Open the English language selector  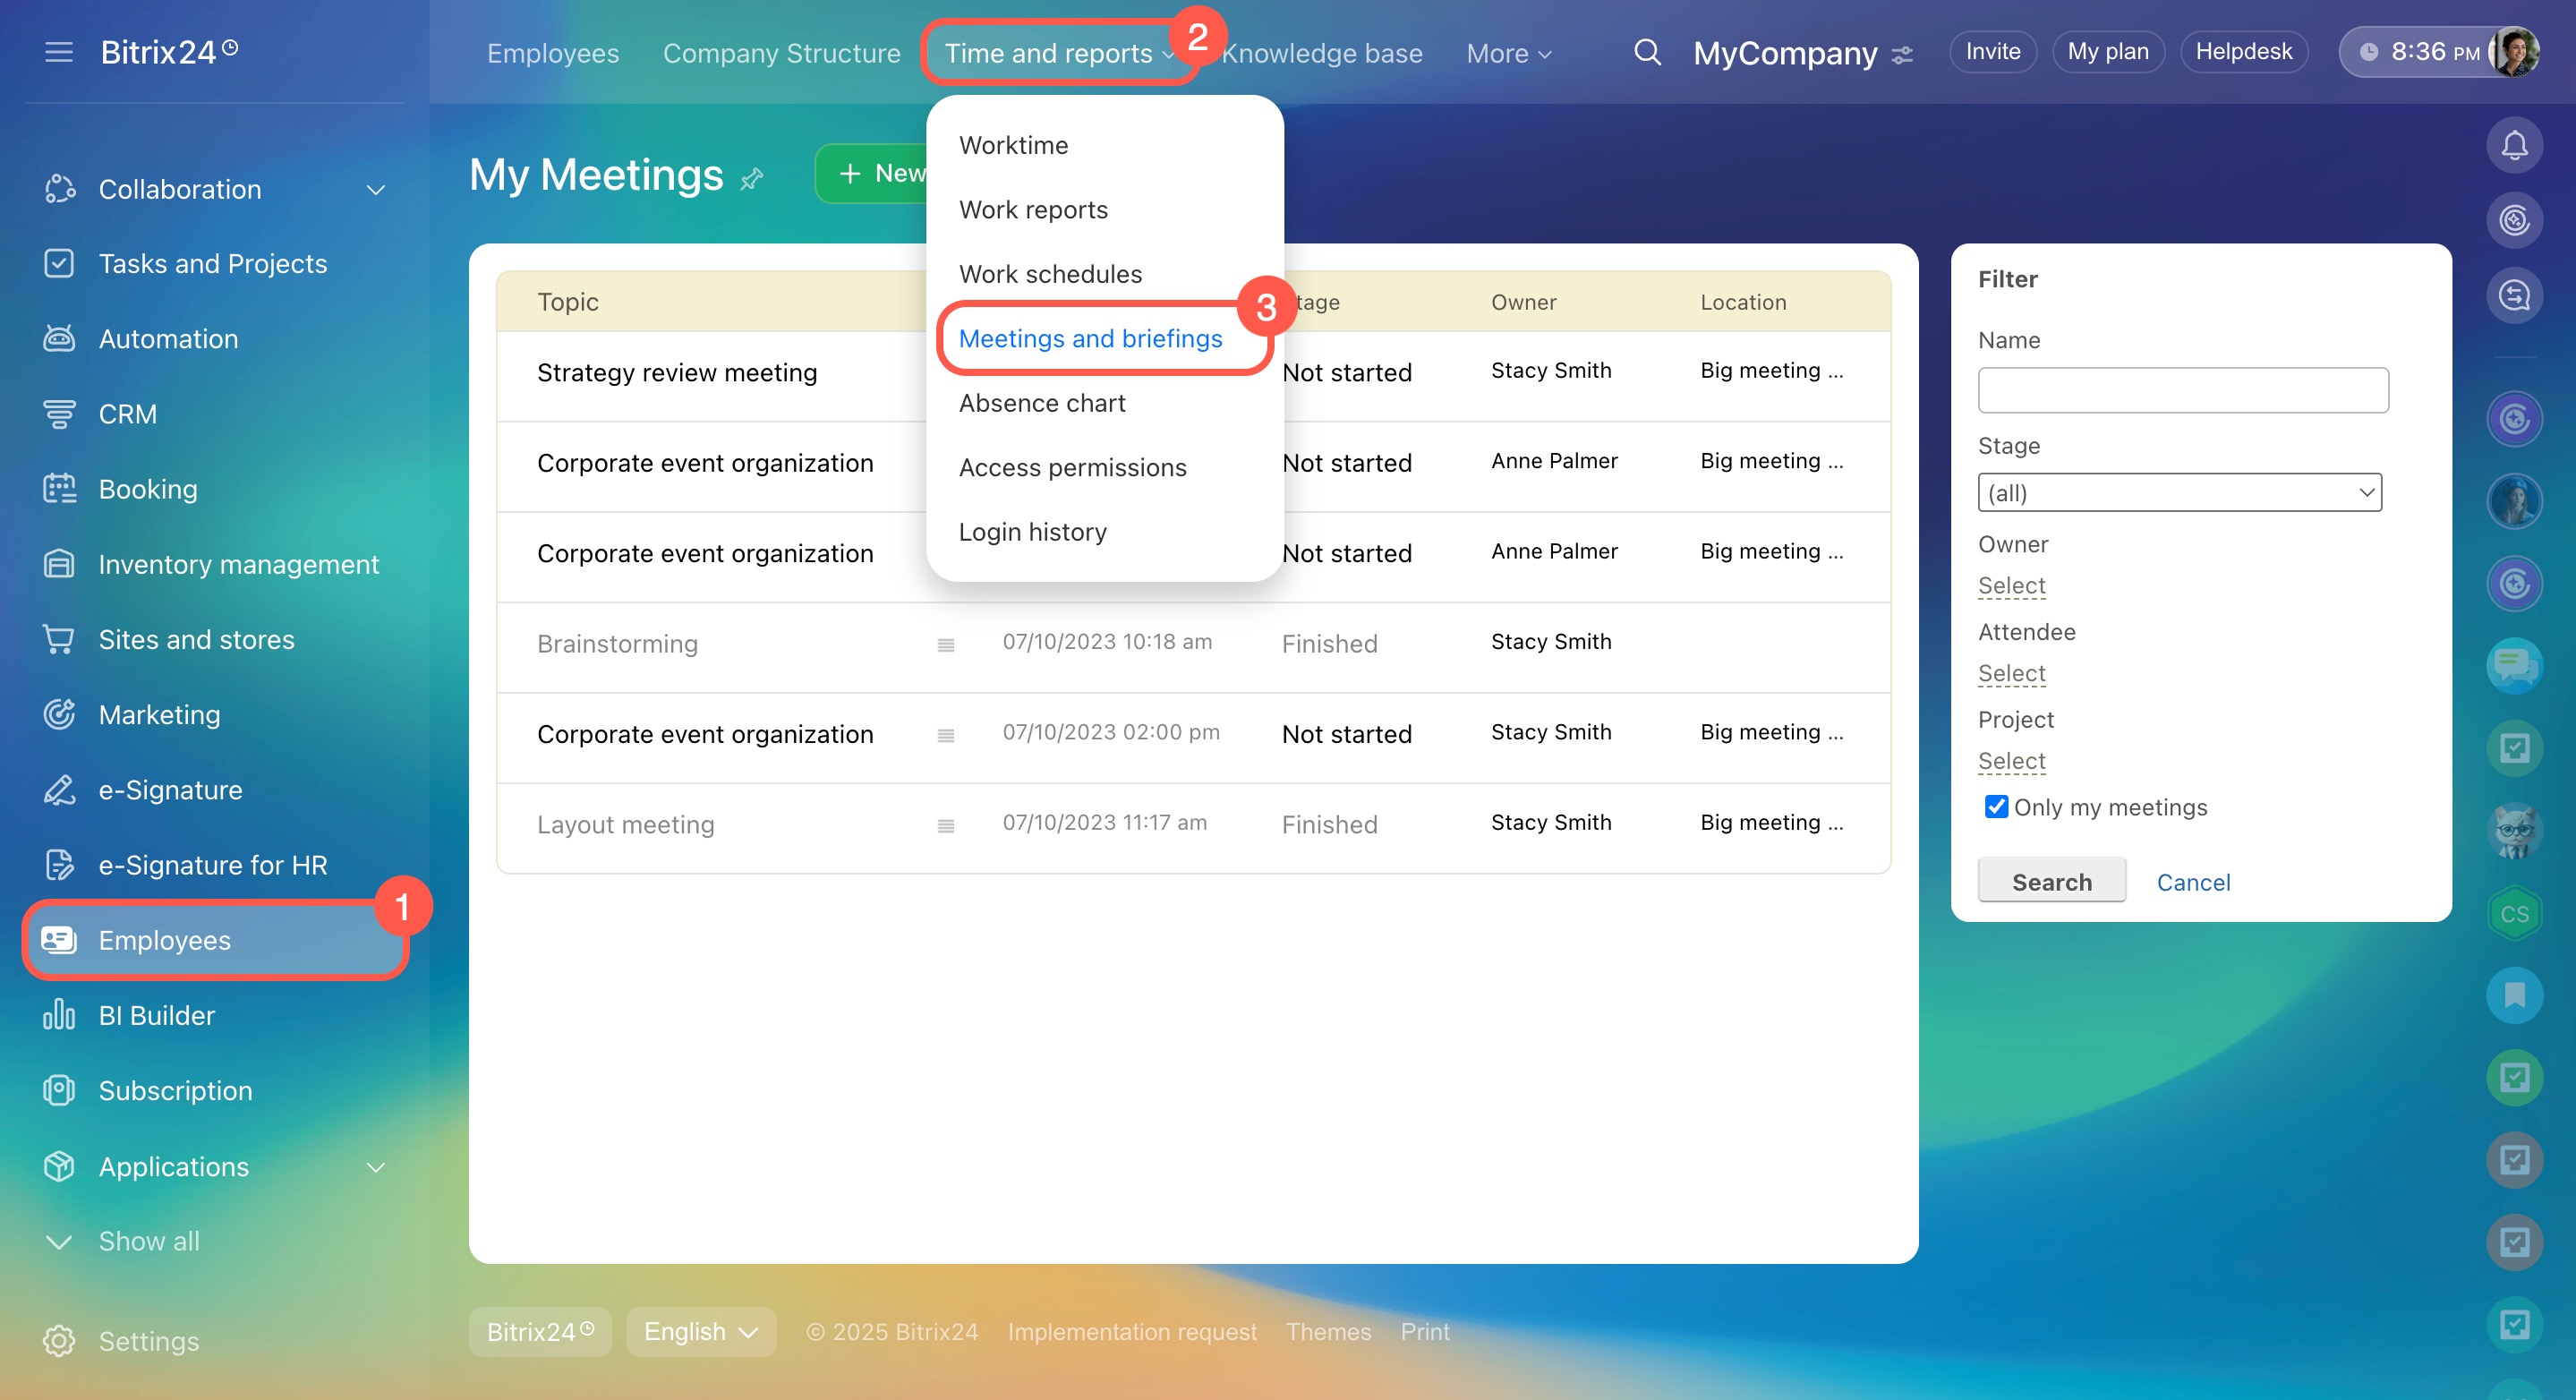tap(701, 1331)
